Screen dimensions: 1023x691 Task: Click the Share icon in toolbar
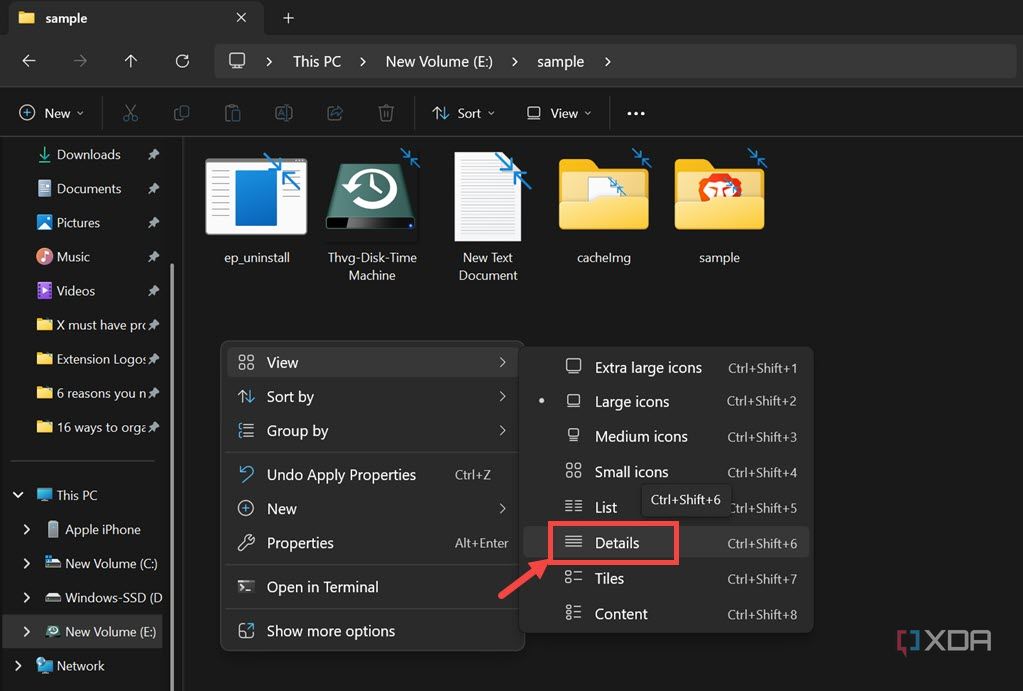(x=335, y=114)
